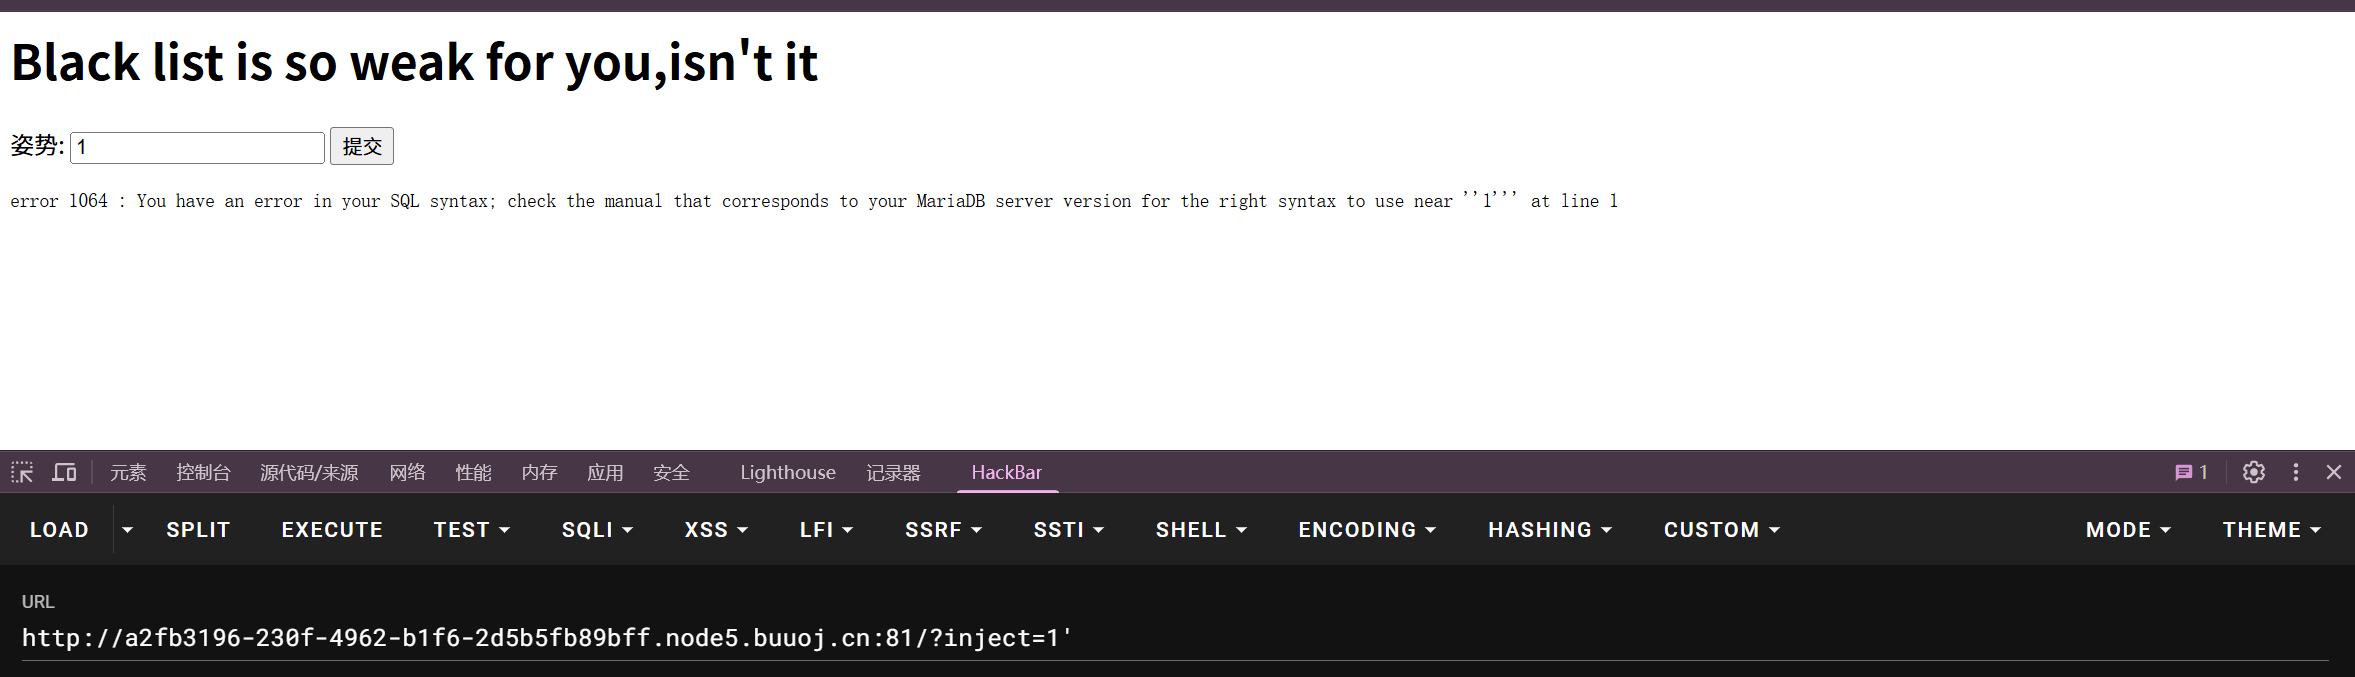Open the MODE dropdown
Viewport: 2355px width, 677px height.
2128,530
